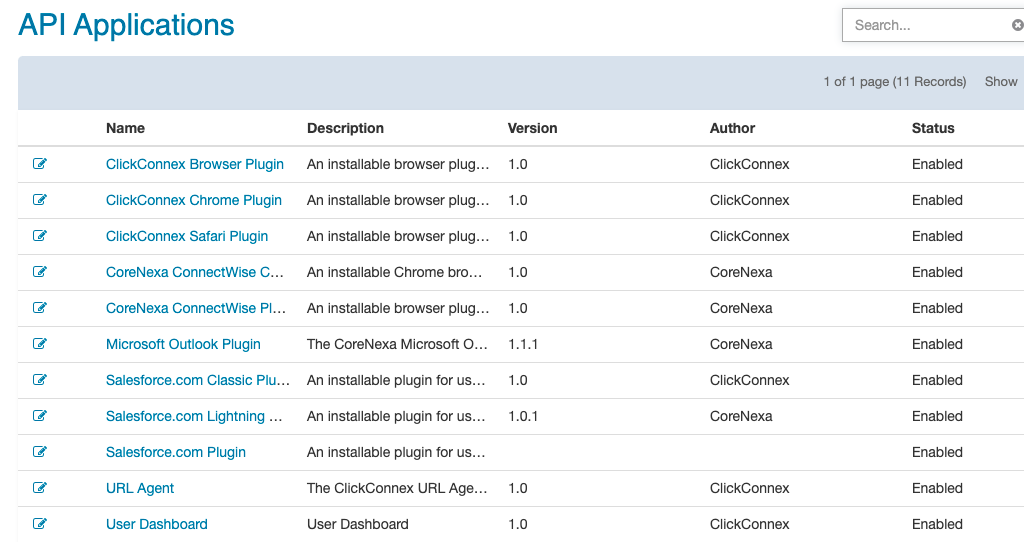This screenshot has width=1024, height=542.
Task: Click Enabled status of URL Agent row
Action: point(937,488)
